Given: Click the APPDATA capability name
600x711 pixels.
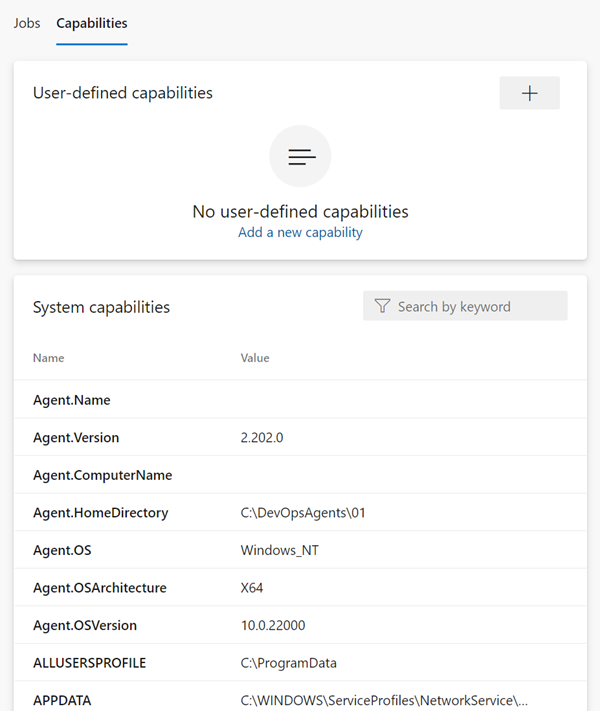Looking at the screenshot, I should (x=62, y=700).
